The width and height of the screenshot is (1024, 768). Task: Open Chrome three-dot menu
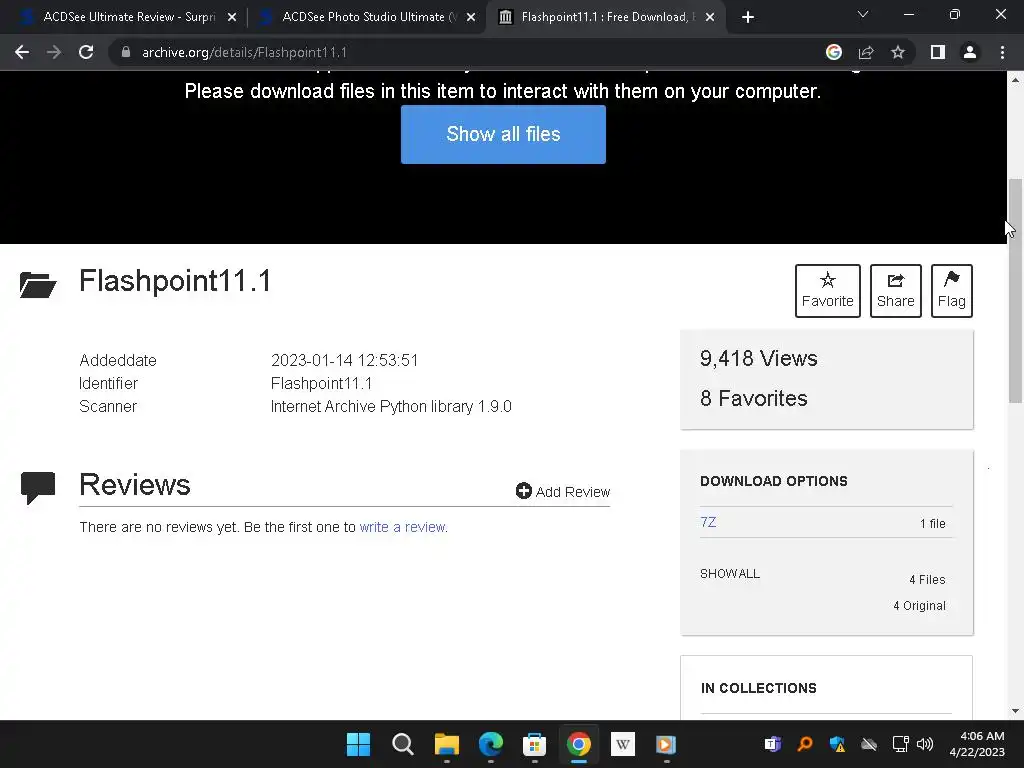1002,52
